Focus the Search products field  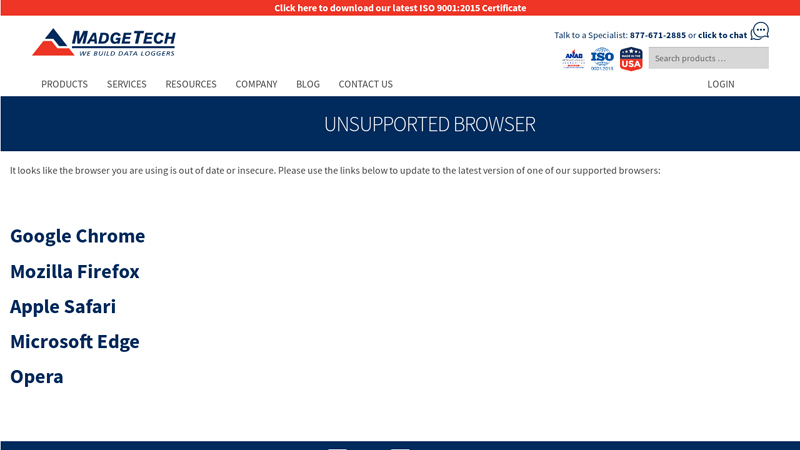(708, 58)
